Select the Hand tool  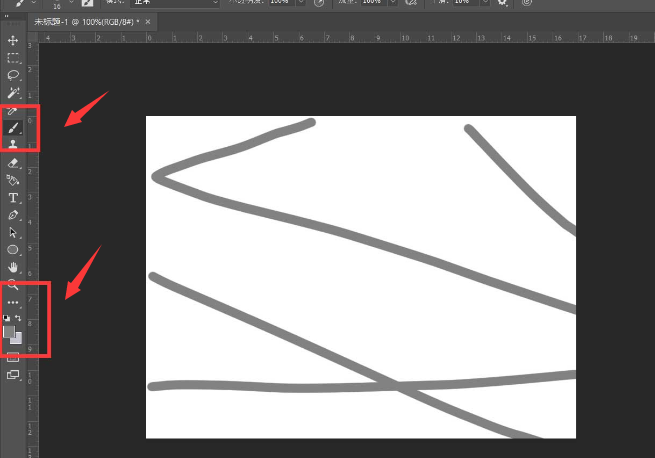point(13,267)
